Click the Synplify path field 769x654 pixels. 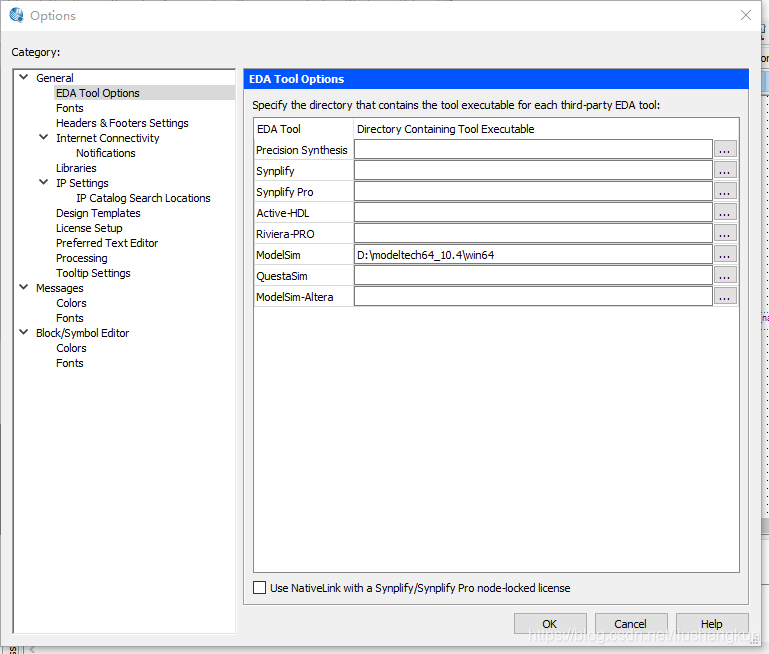tap(533, 171)
